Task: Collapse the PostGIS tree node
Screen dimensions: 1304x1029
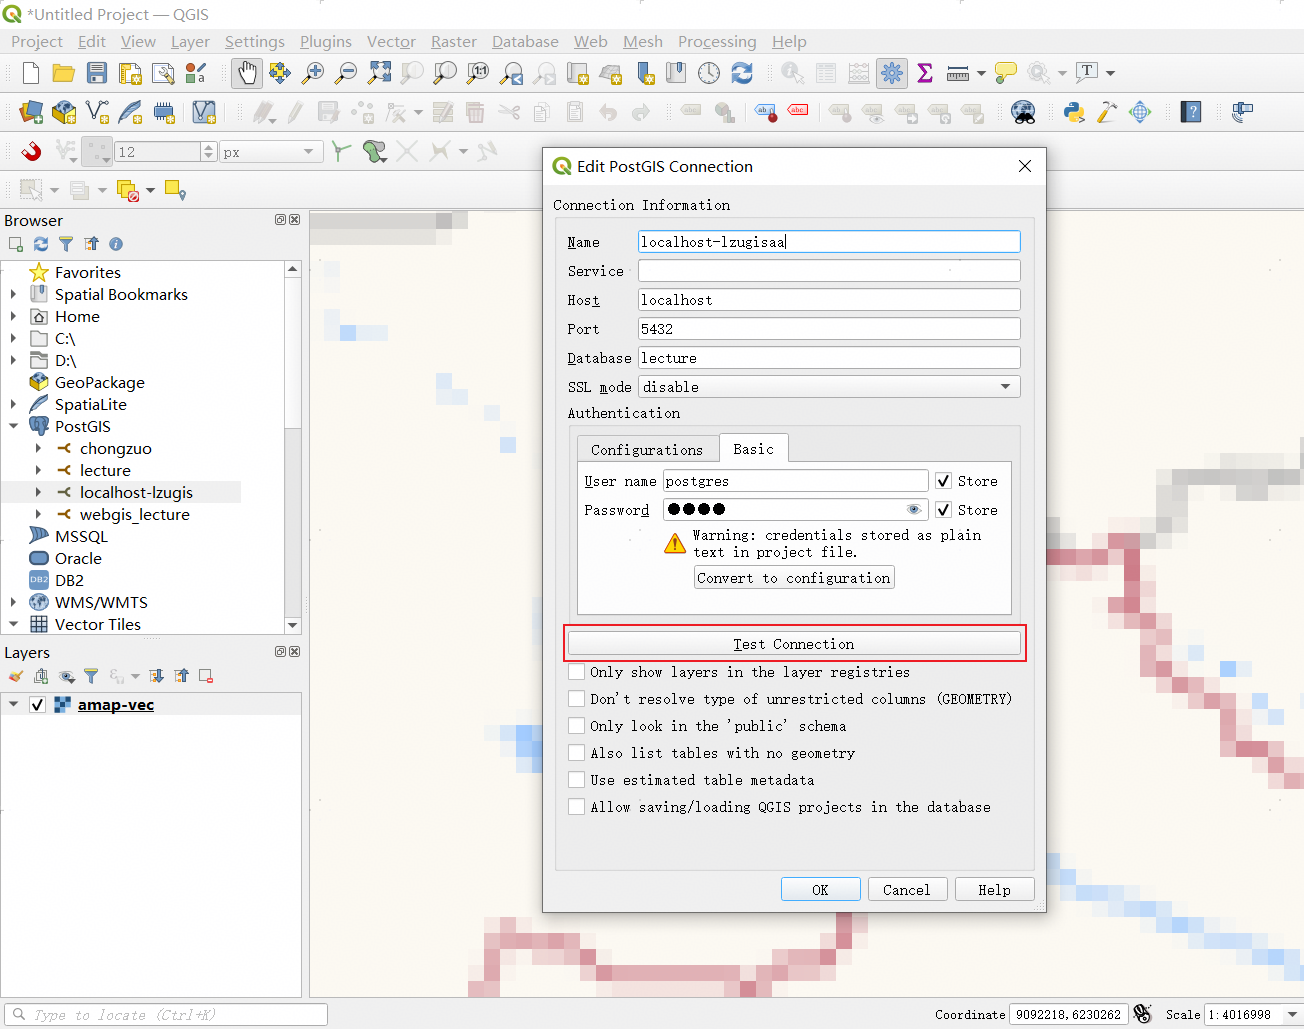Action: [x=13, y=427]
